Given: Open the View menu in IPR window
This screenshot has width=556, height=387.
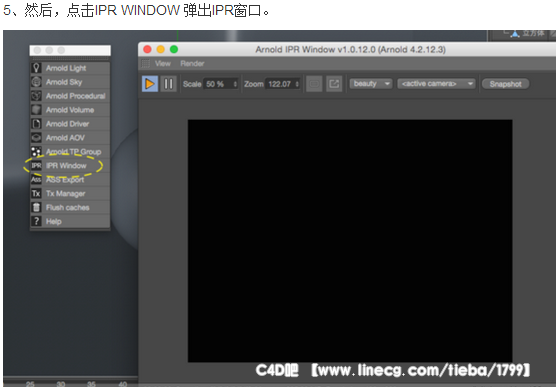Looking at the screenshot, I should [x=163, y=63].
